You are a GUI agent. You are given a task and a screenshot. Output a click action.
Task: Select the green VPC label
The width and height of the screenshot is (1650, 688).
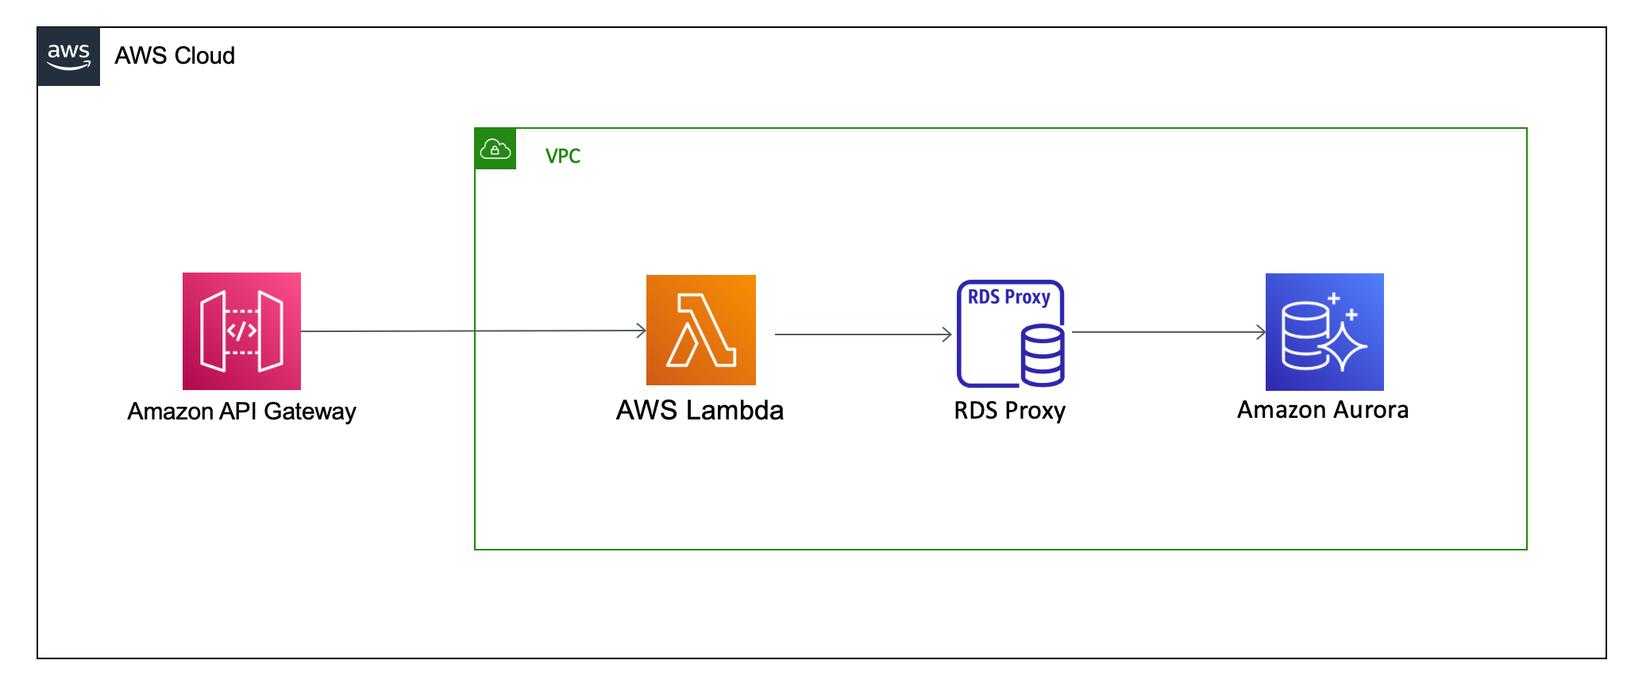(562, 156)
